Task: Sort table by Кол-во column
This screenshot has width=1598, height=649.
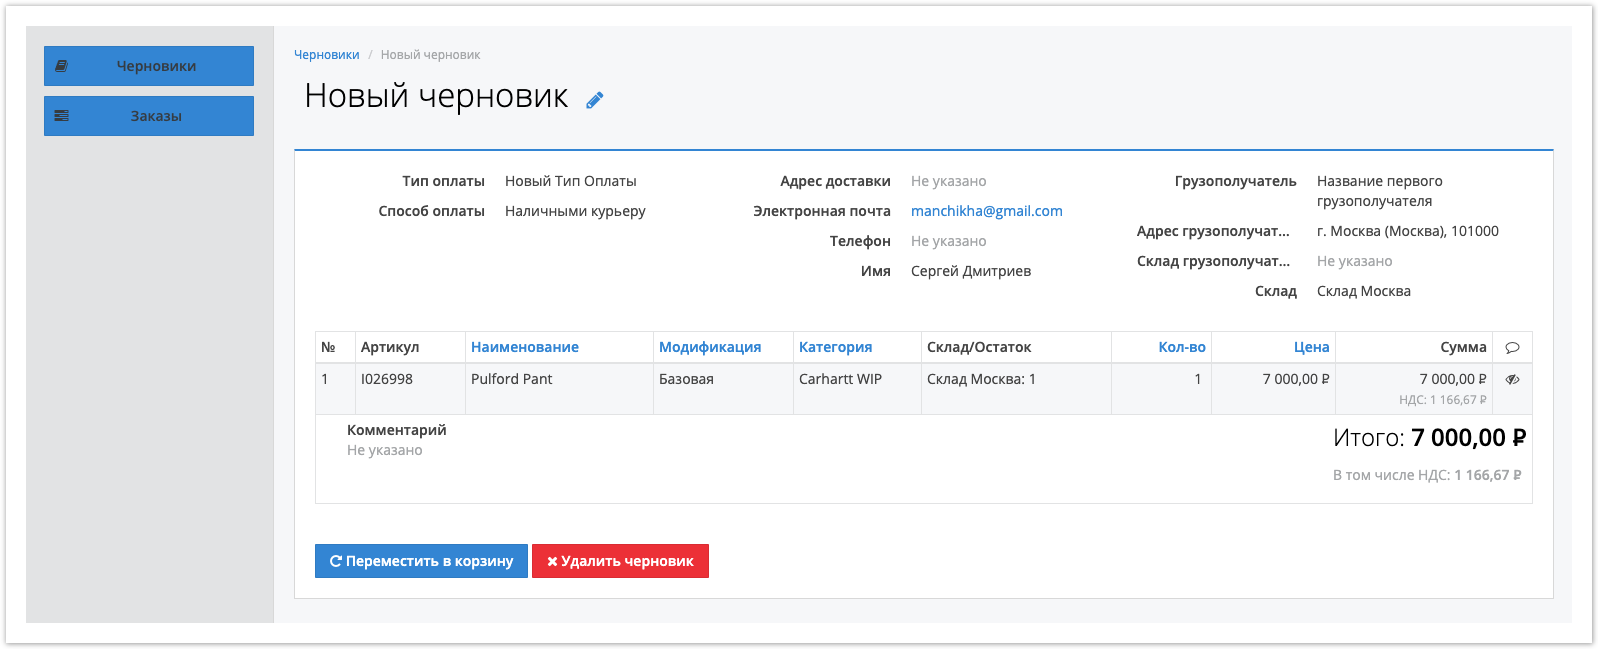Action: (1182, 347)
